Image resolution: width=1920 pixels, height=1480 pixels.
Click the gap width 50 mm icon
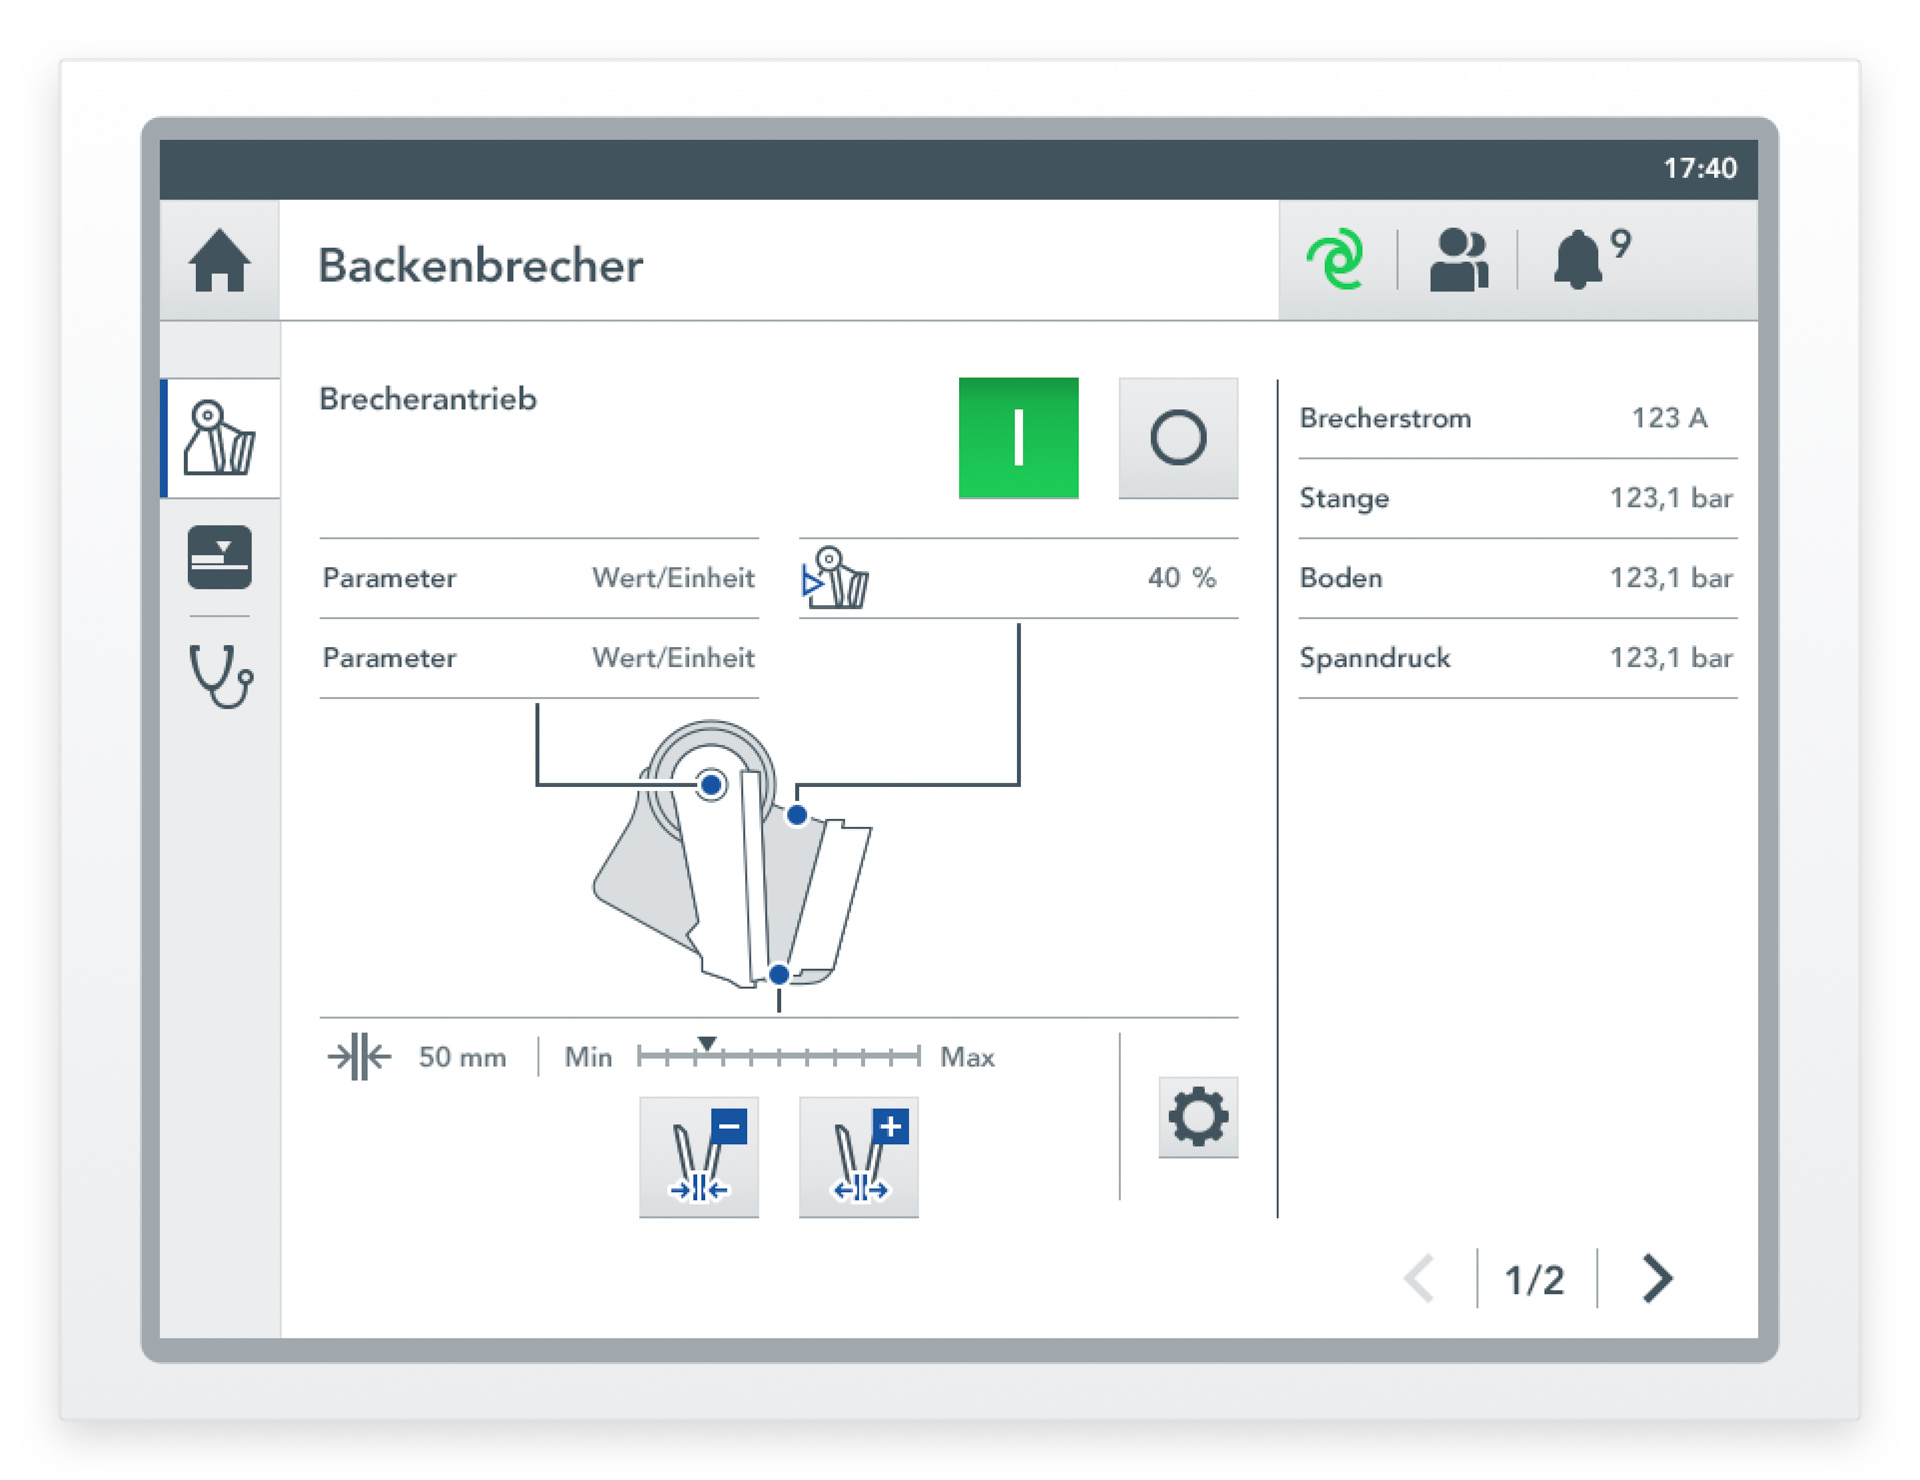359,1057
